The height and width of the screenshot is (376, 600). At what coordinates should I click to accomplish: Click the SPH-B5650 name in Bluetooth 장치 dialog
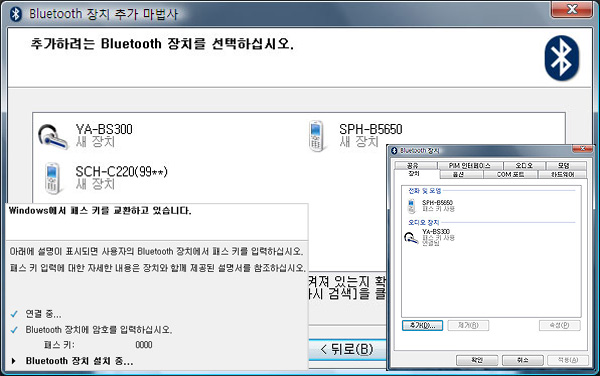[437, 202]
